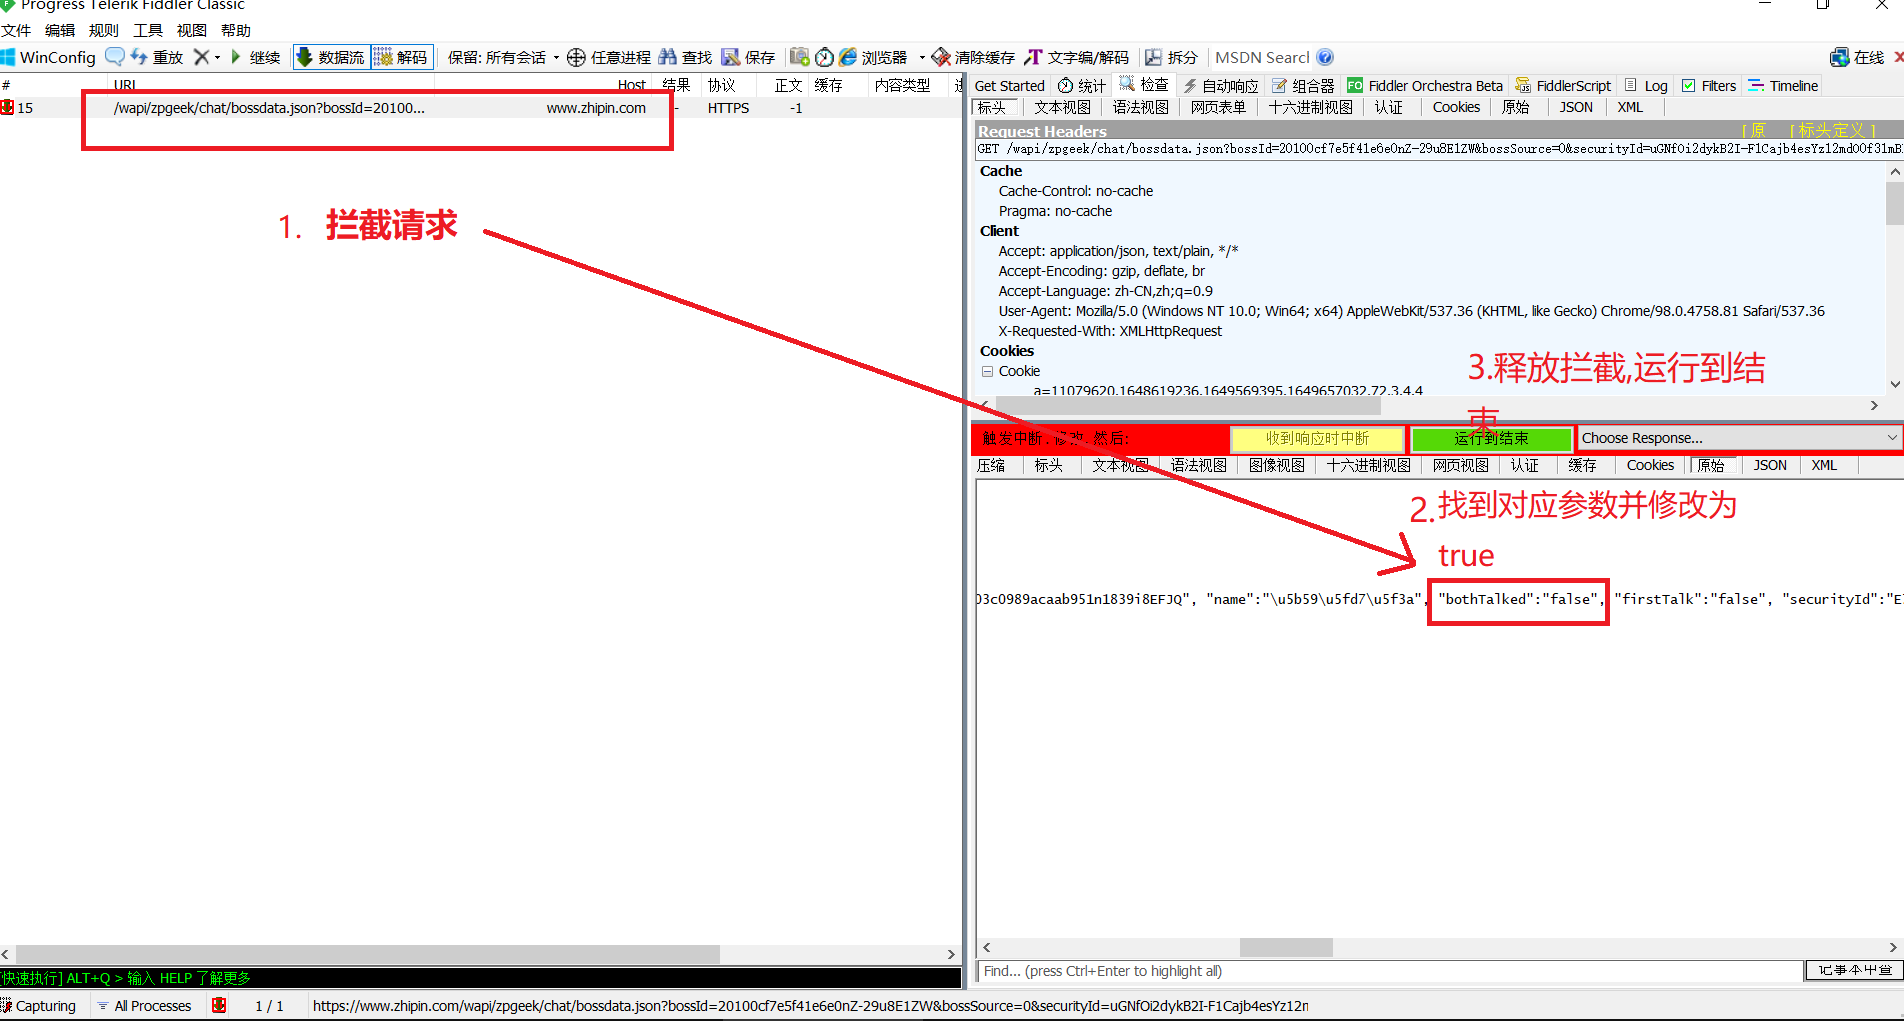
Task: Switch to the 自动响应 (AutoResponder) tab
Action: 1221,86
